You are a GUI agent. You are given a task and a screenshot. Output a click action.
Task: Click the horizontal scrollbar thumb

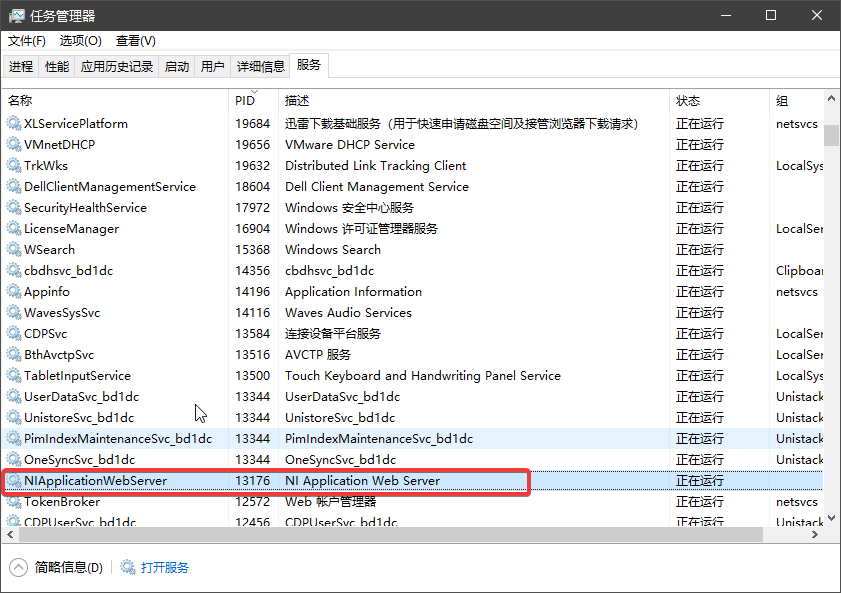point(391,535)
